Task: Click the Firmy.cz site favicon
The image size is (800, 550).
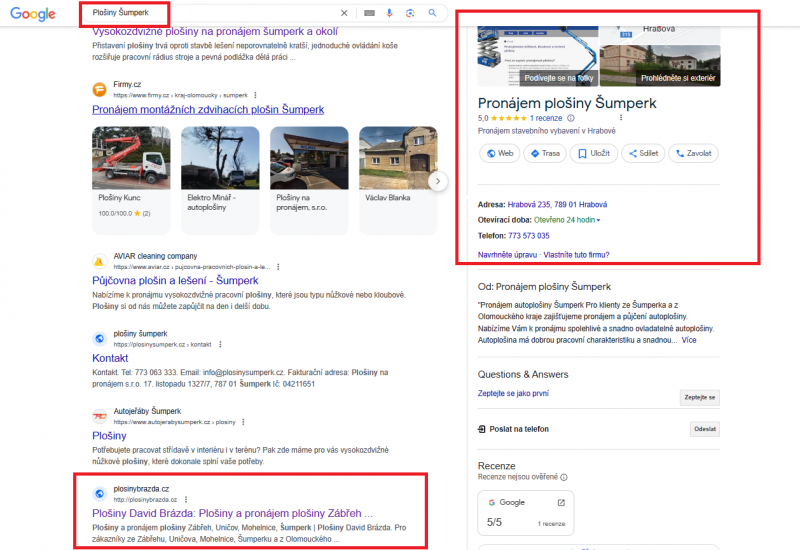Action: [99, 89]
